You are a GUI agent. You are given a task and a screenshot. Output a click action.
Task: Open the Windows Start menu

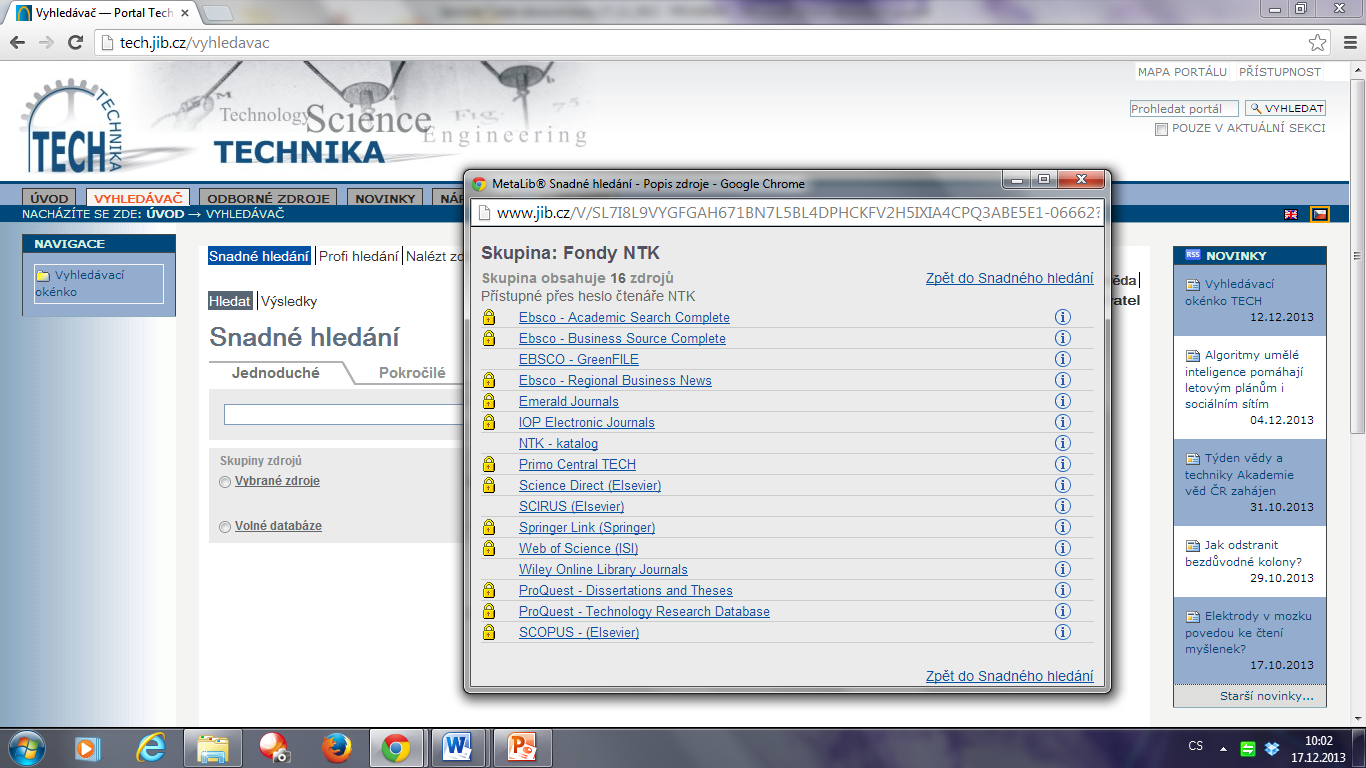(x=27, y=747)
